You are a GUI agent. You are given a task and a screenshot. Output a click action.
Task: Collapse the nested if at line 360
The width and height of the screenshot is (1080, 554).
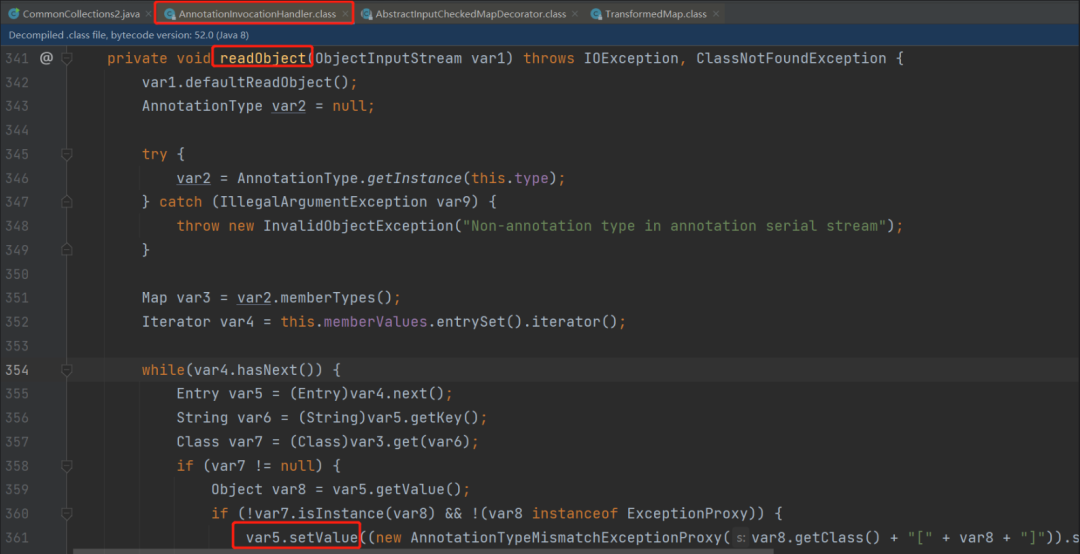[x=67, y=513]
